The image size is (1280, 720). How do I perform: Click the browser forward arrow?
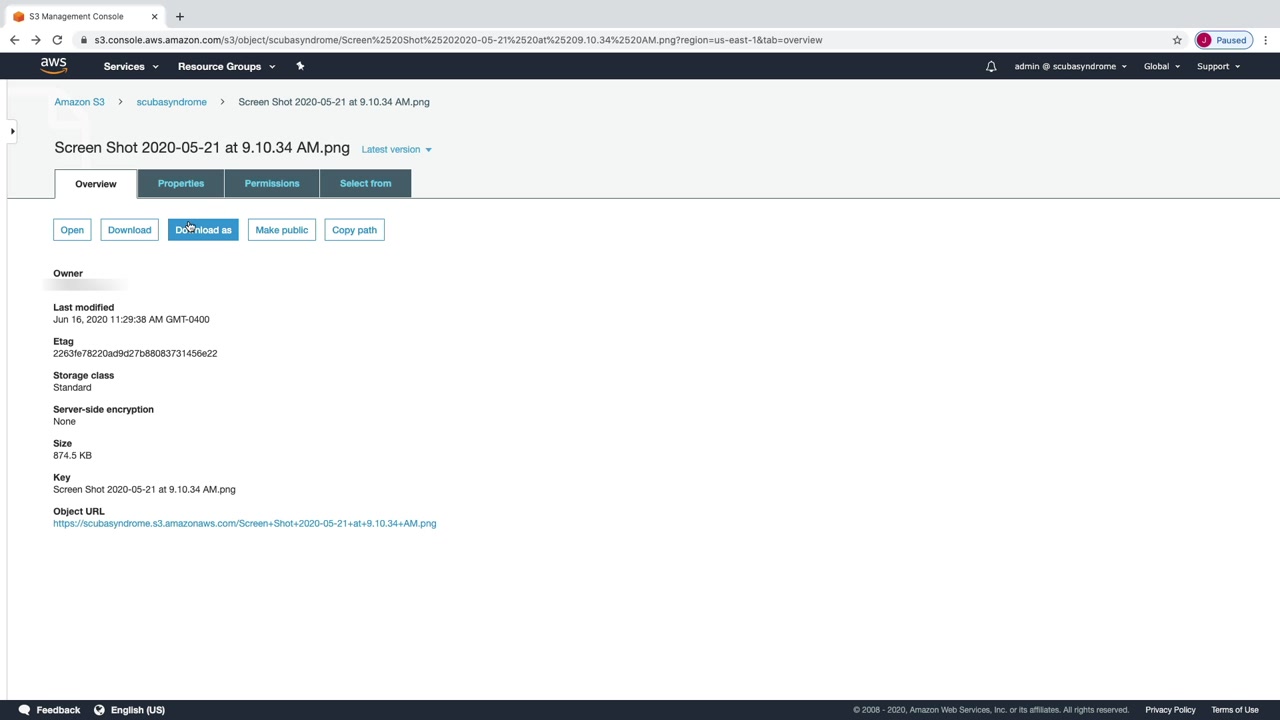[x=36, y=40]
